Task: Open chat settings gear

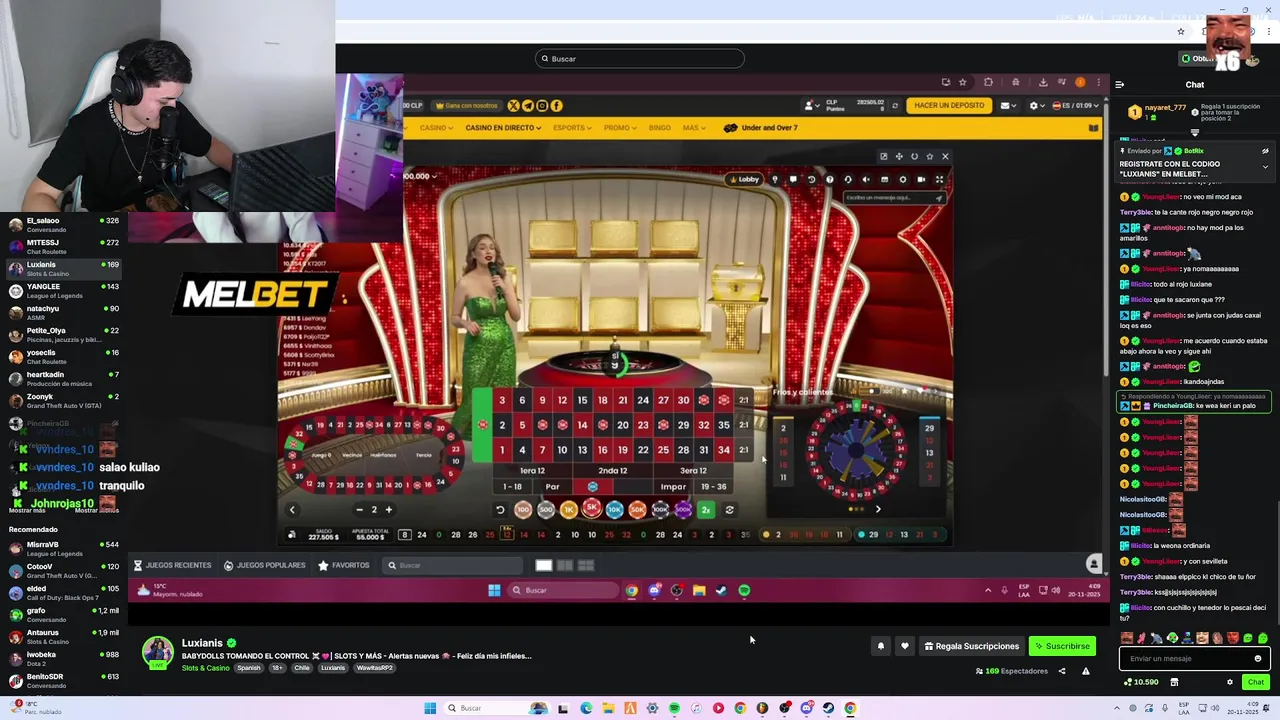Action: click(1230, 682)
